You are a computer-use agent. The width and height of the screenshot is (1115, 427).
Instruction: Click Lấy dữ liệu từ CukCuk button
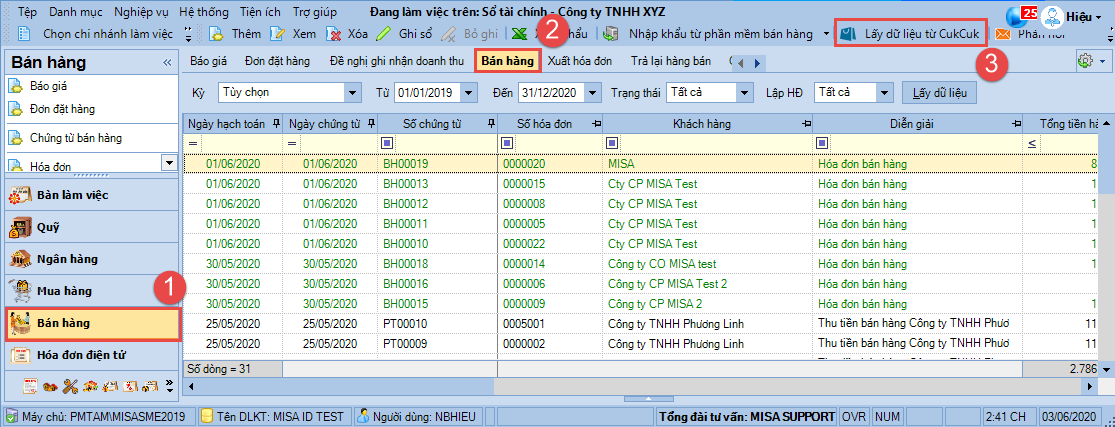[x=911, y=33]
